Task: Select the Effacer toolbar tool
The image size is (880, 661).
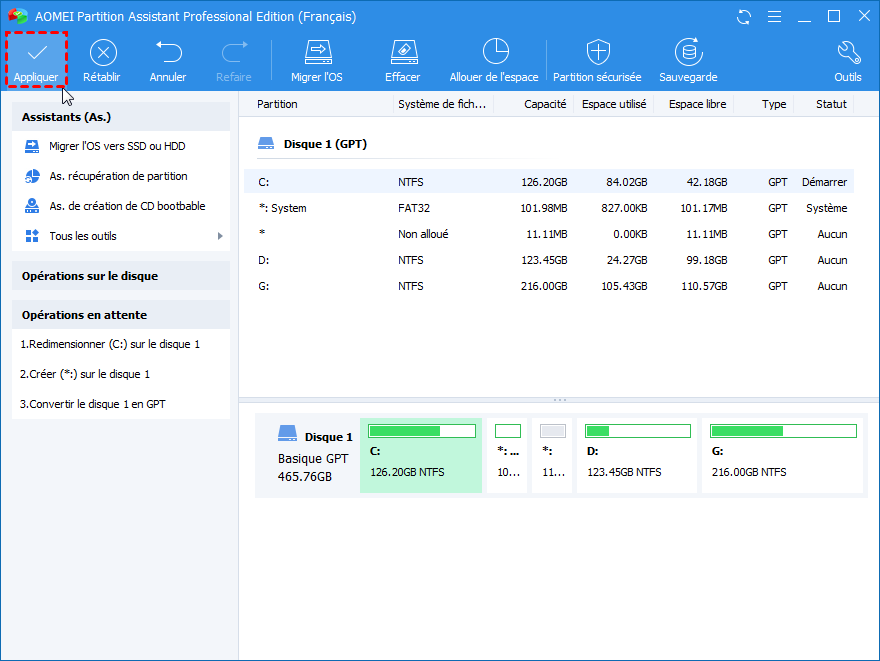Action: pyautogui.click(x=403, y=61)
